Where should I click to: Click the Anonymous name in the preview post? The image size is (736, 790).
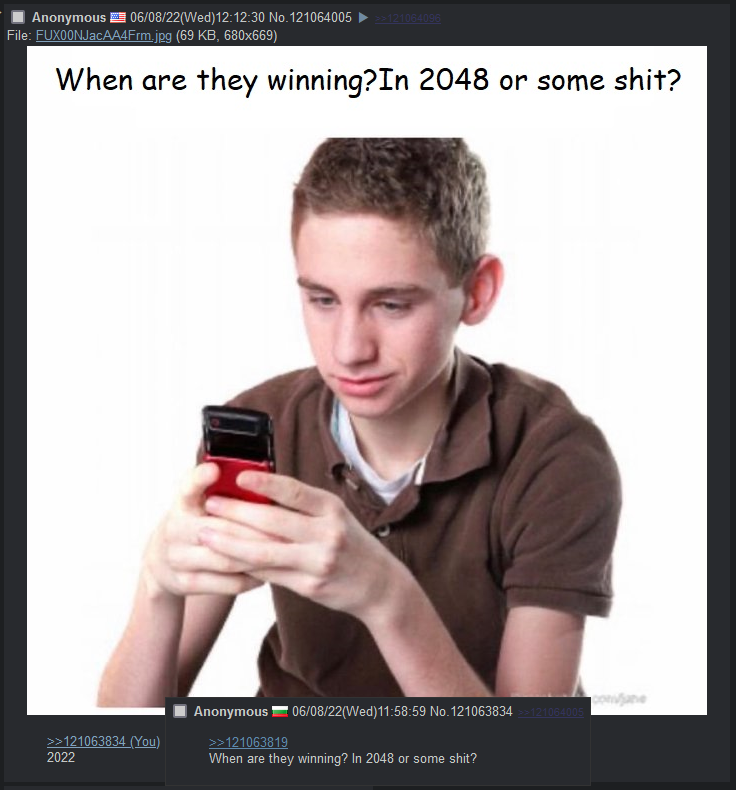tap(231, 711)
